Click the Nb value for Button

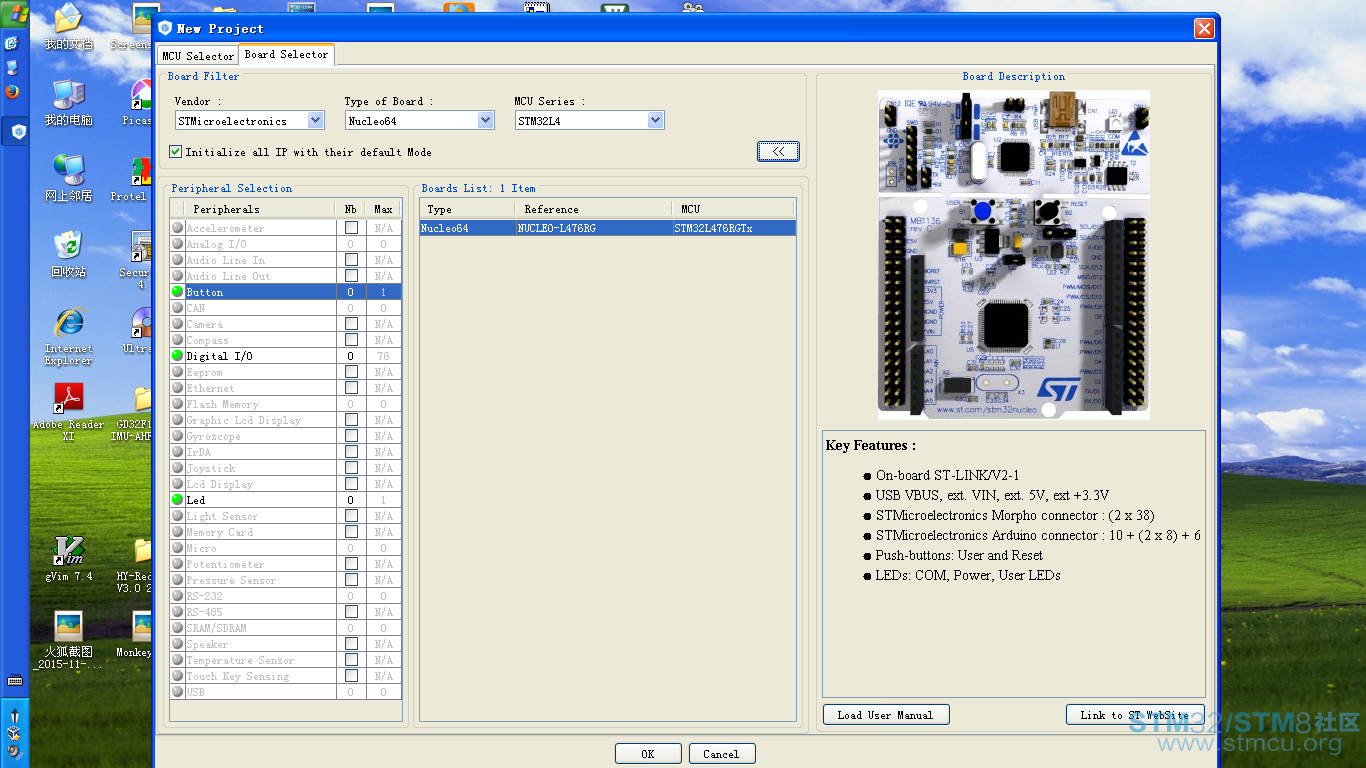tap(350, 292)
